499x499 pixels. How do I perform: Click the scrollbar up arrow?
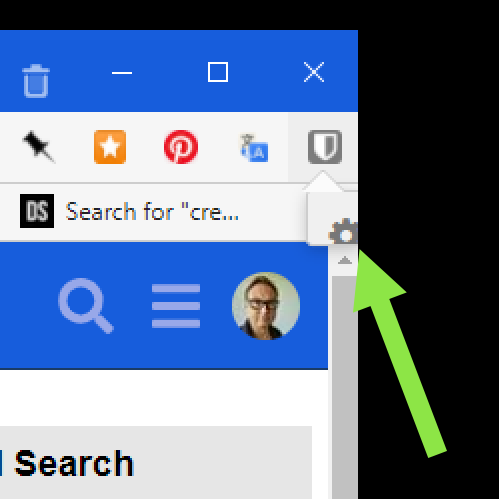coord(345,260)
